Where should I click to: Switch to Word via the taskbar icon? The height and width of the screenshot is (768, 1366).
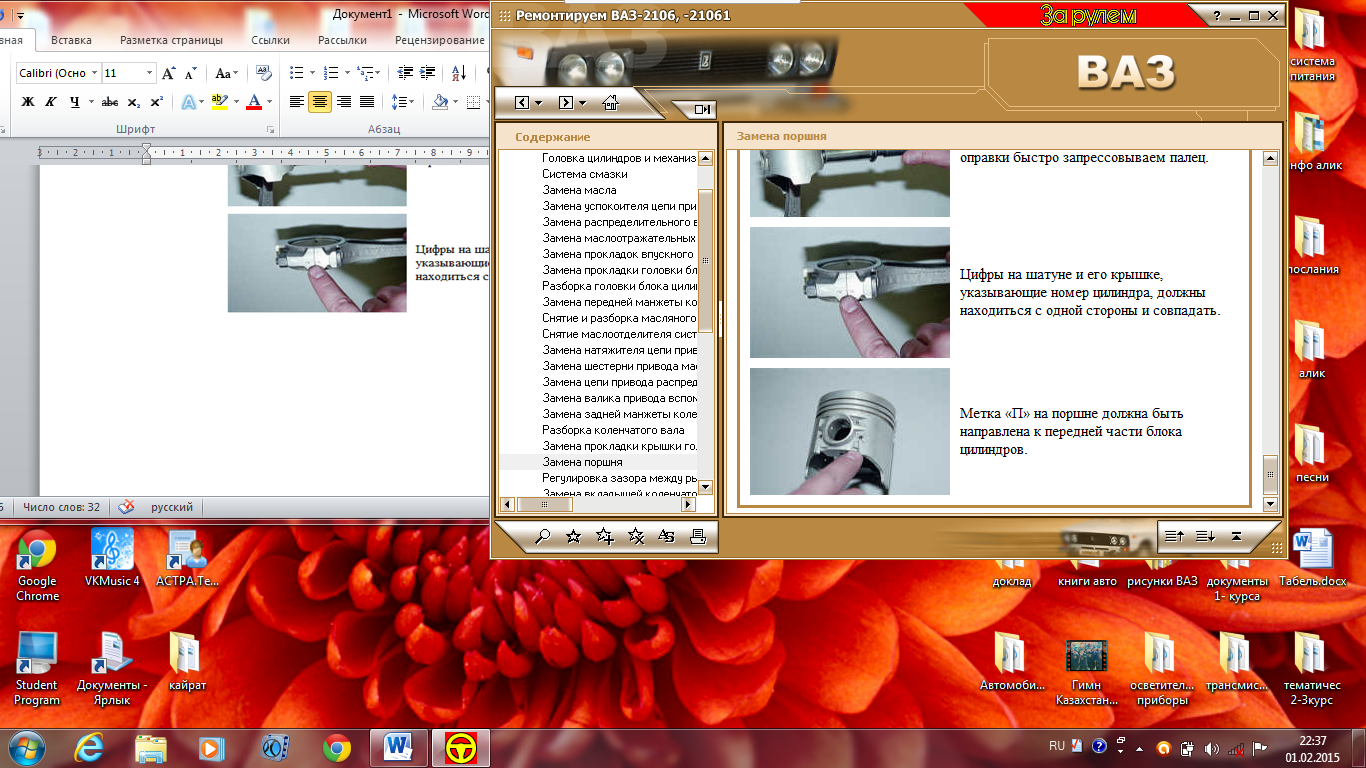point(399,747)
